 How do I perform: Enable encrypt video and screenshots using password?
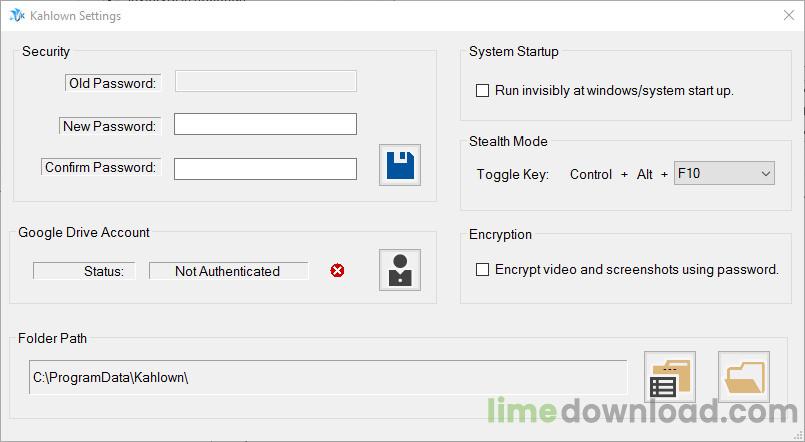coord(483,269)
